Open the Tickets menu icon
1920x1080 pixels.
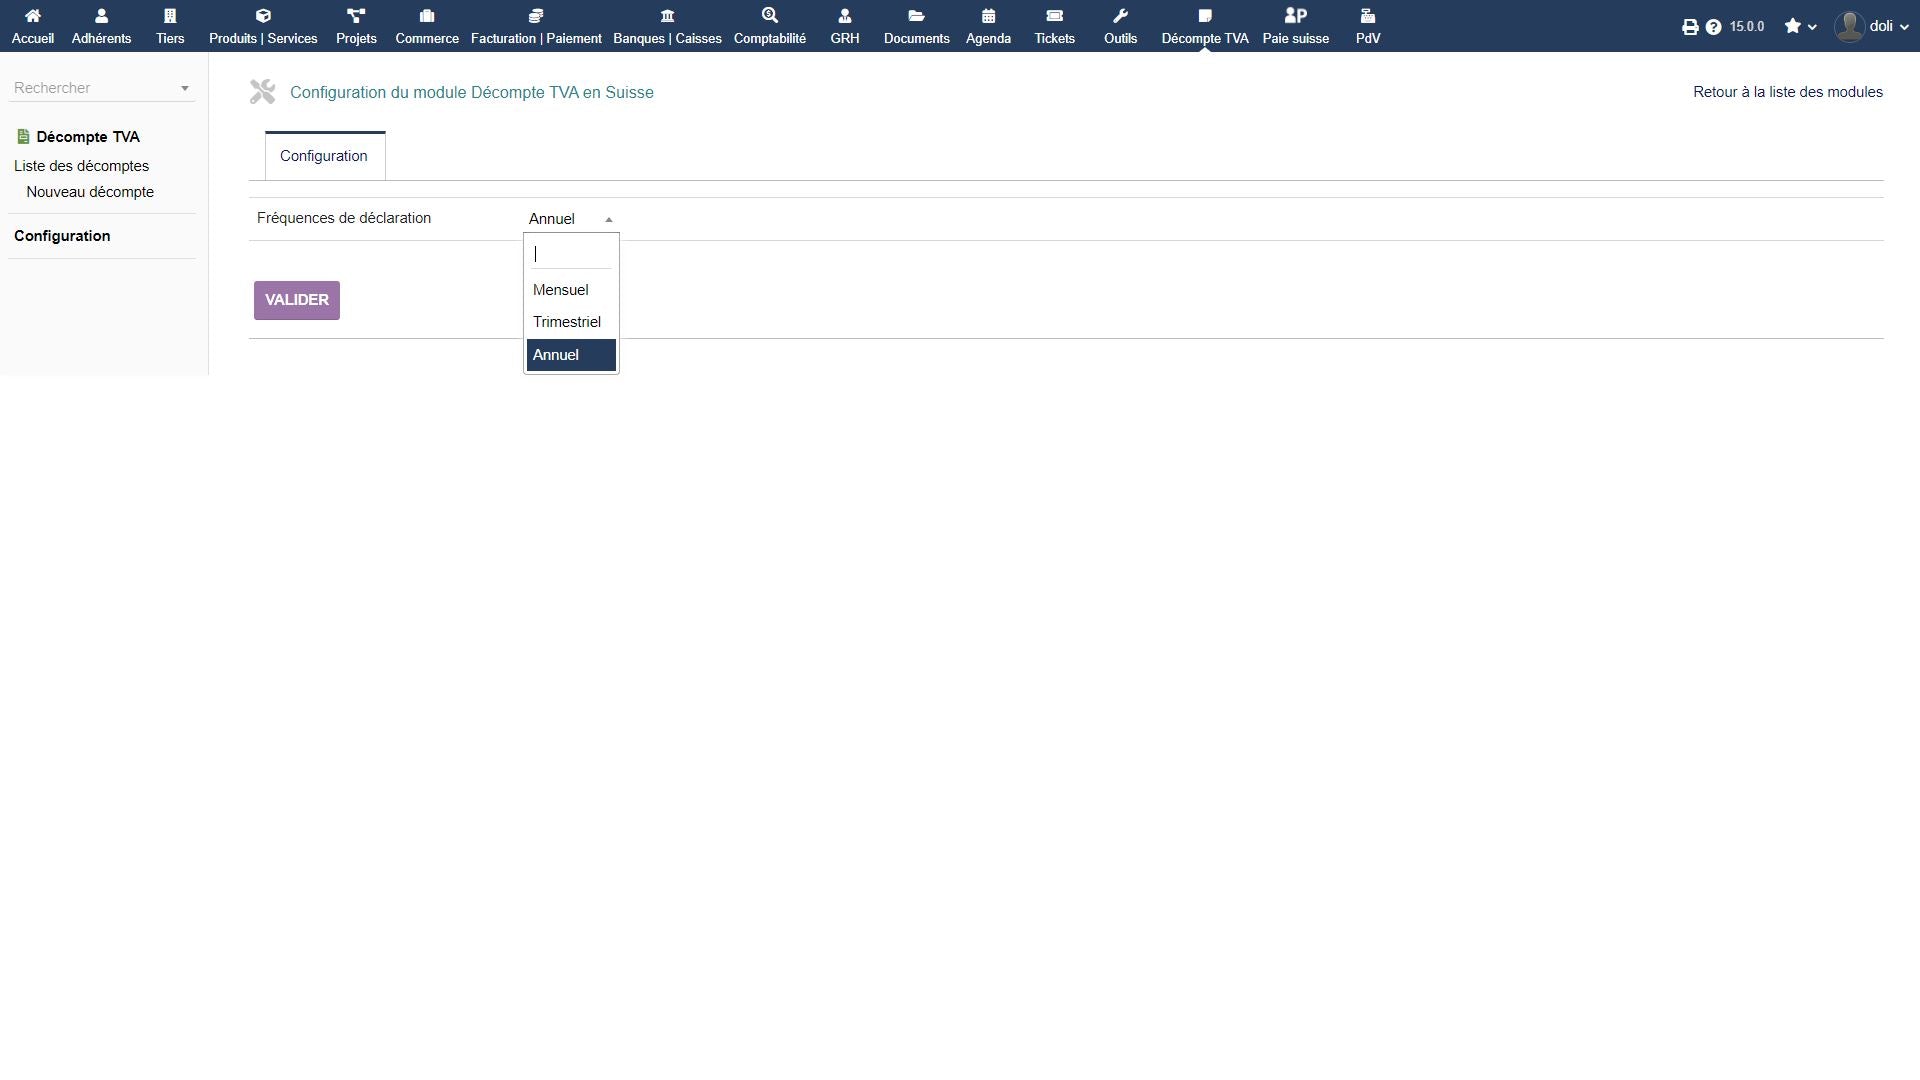point(1054,16)
